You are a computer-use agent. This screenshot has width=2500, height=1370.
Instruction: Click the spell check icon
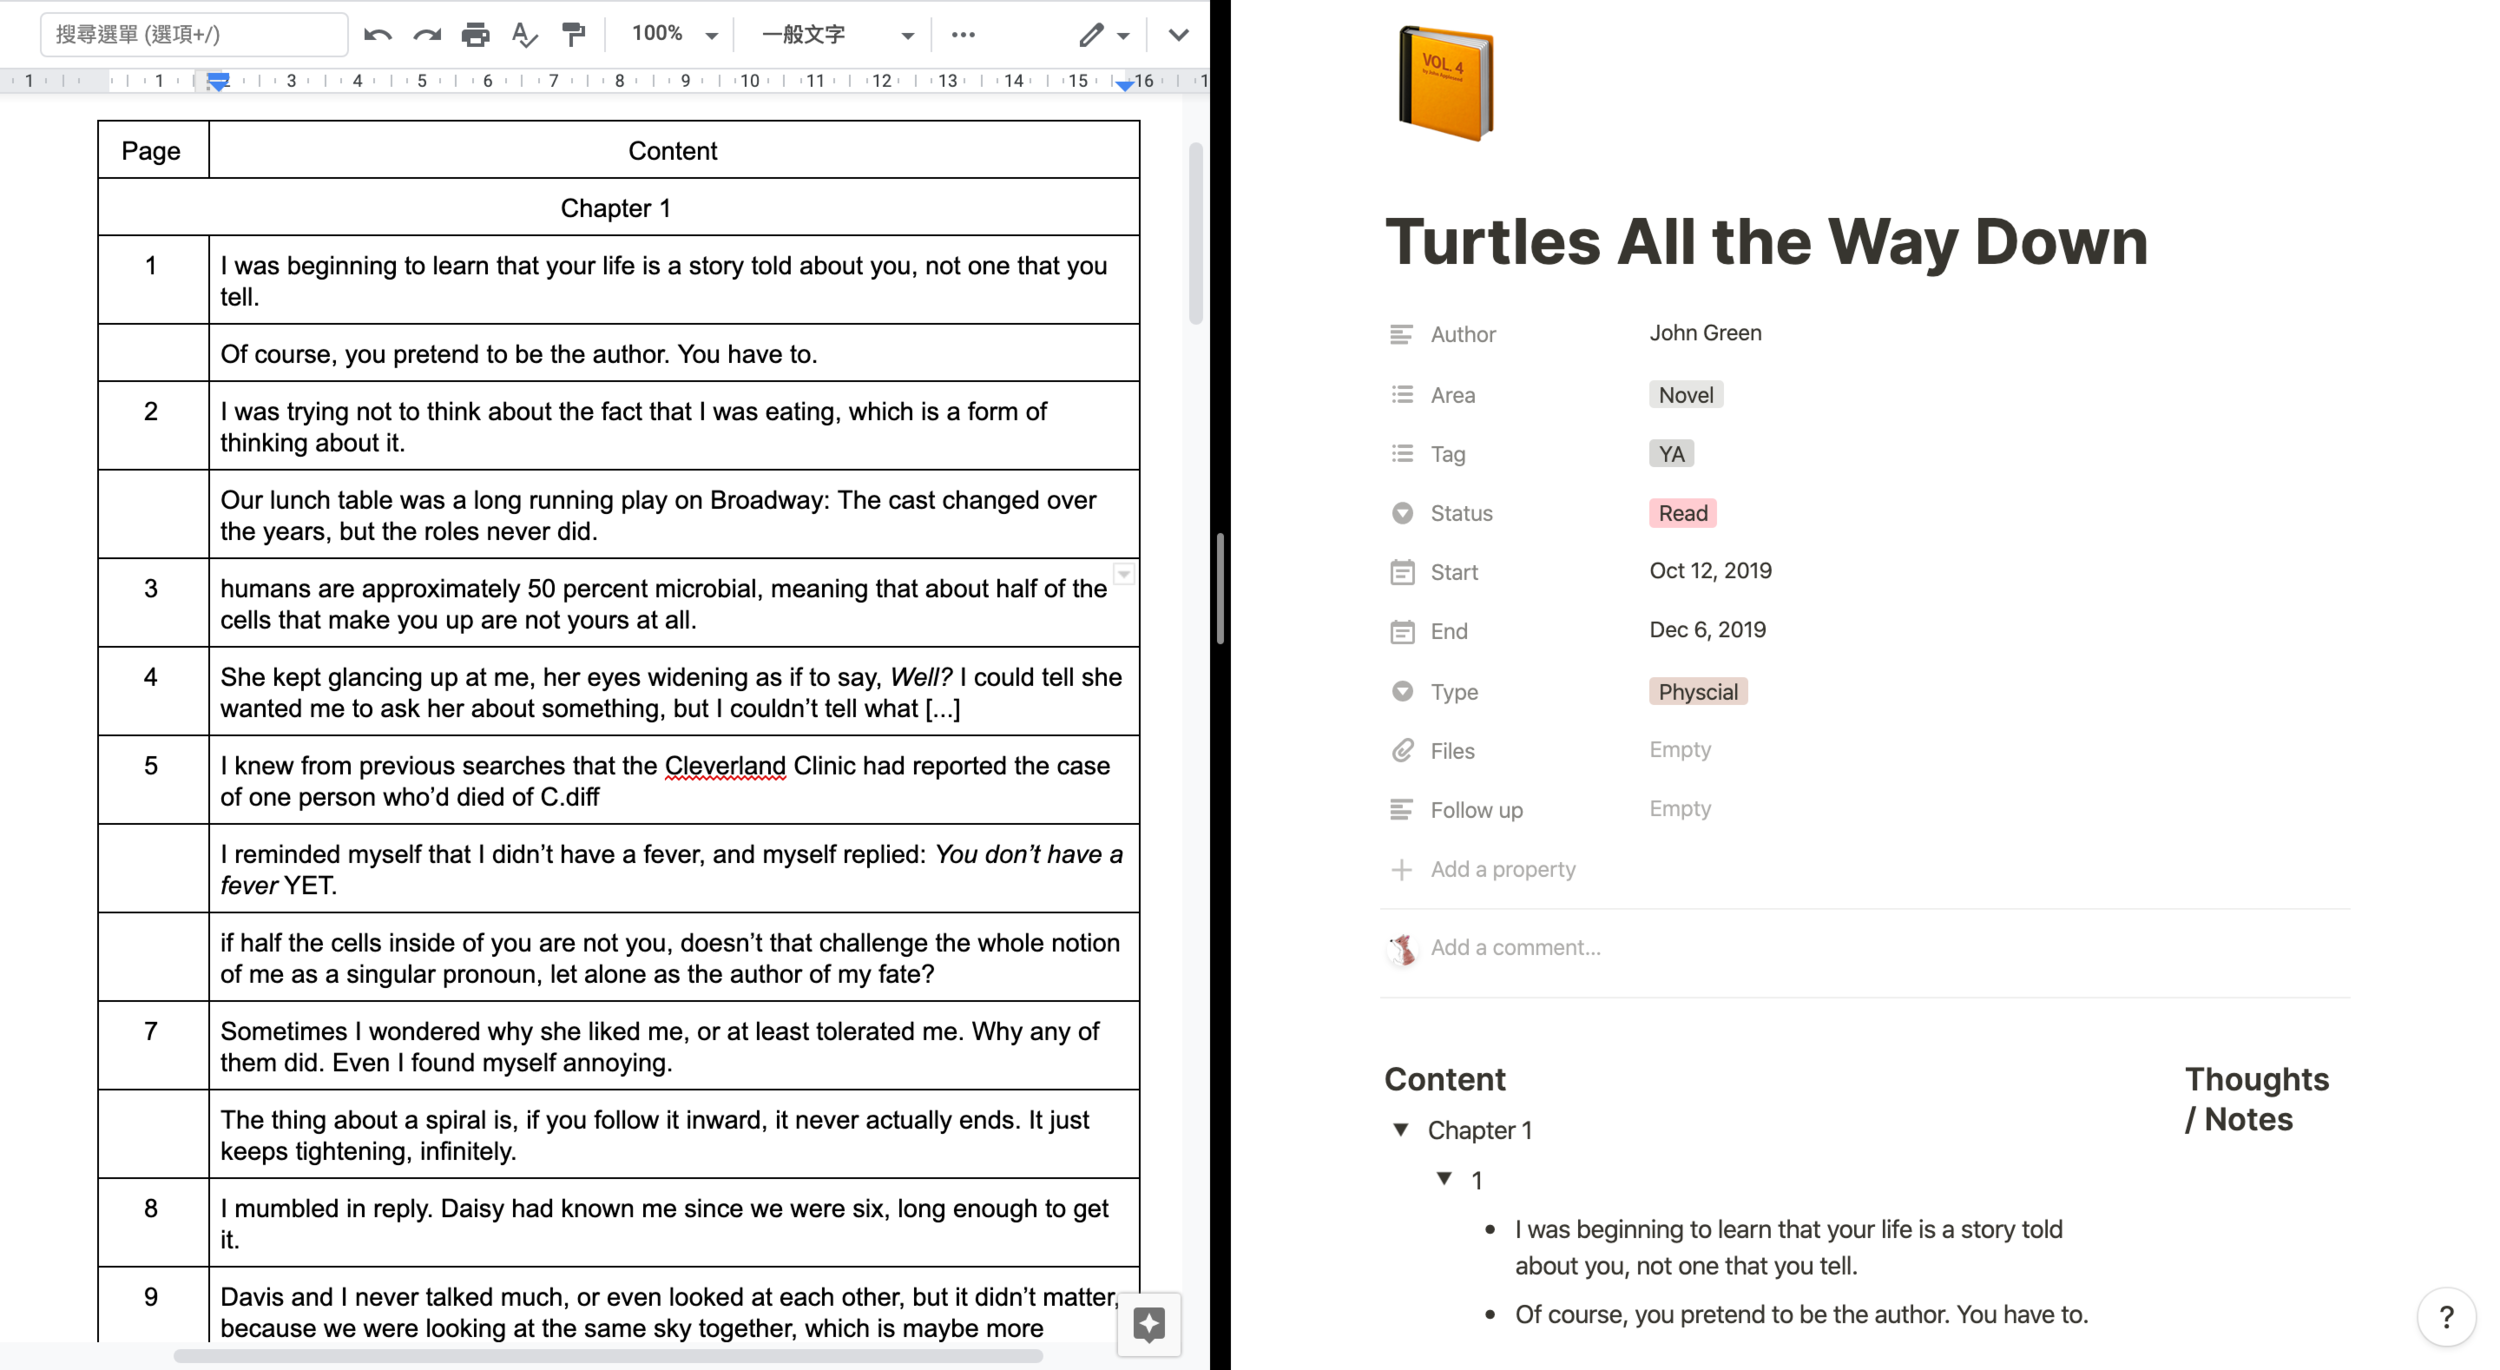pos(524,35)
